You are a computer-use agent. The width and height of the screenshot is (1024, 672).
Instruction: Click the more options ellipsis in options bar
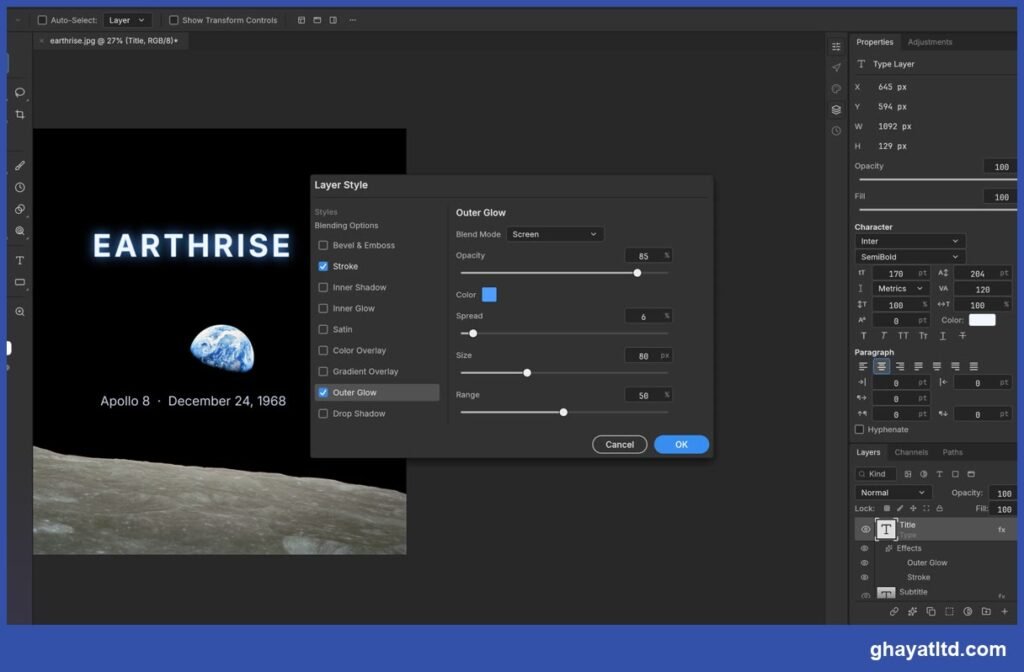point(353,20)
